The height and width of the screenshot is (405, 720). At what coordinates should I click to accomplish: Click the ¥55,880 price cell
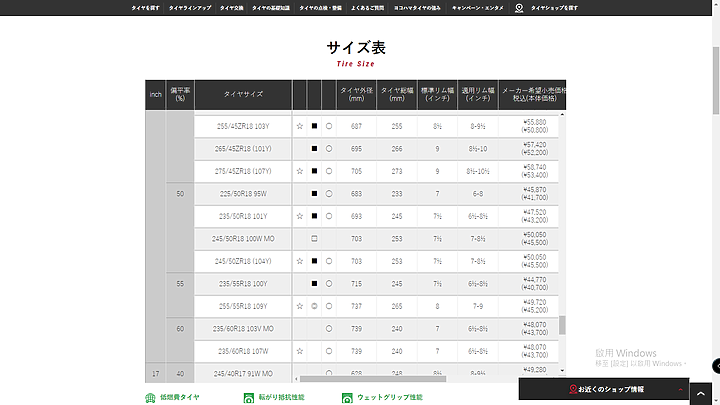tap(529, 126)
